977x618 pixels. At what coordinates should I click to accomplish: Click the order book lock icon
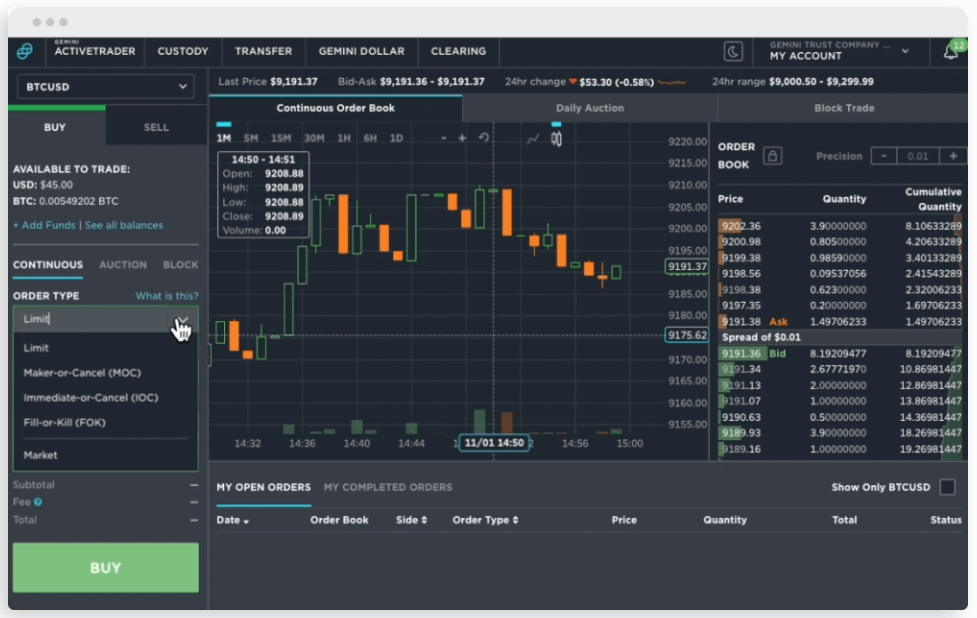pyautogui.click(x=773, y=156)
